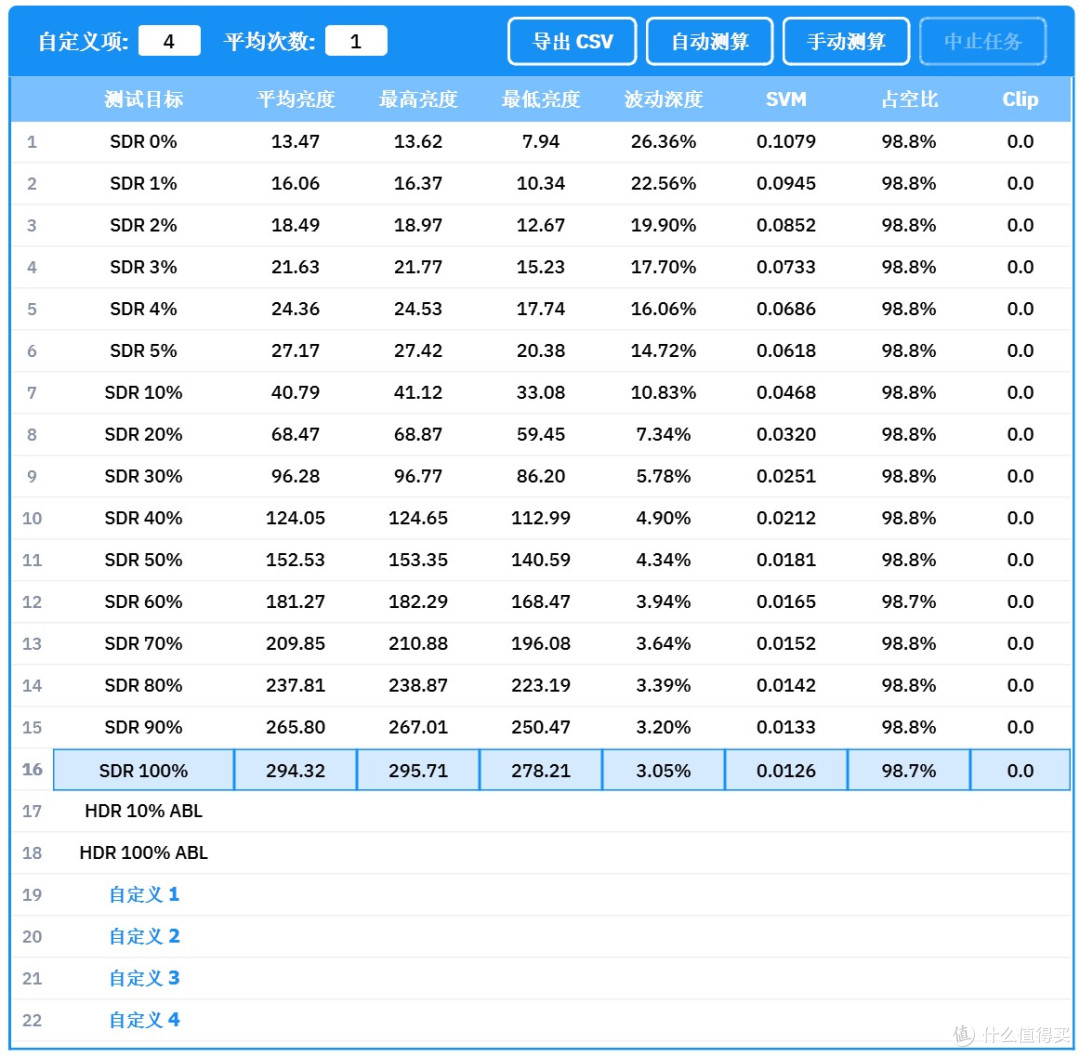This screenshot has width=1080, height=1057.
Task: Click the Clip column header
Action: pos(1020,99)
